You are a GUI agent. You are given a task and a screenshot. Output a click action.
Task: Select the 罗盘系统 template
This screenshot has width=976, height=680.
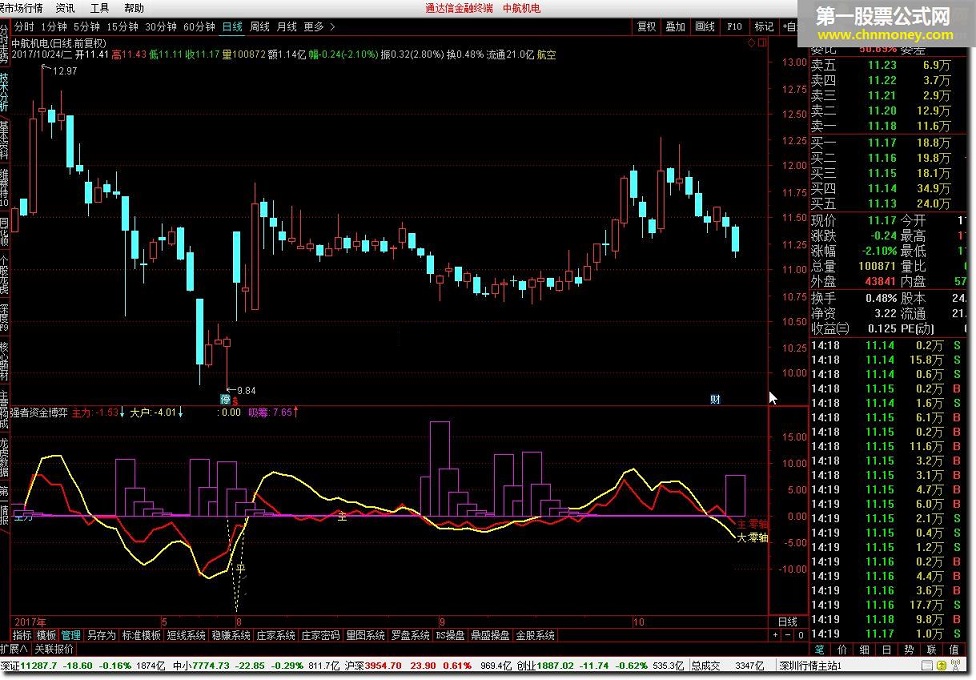(410, 636)
